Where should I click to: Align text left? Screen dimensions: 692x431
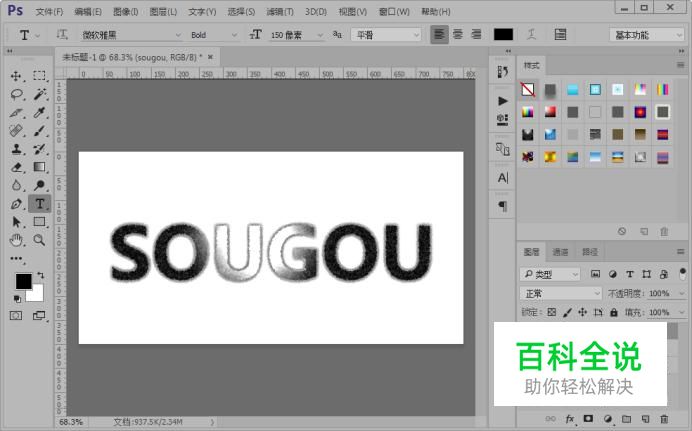click(439, 34)
